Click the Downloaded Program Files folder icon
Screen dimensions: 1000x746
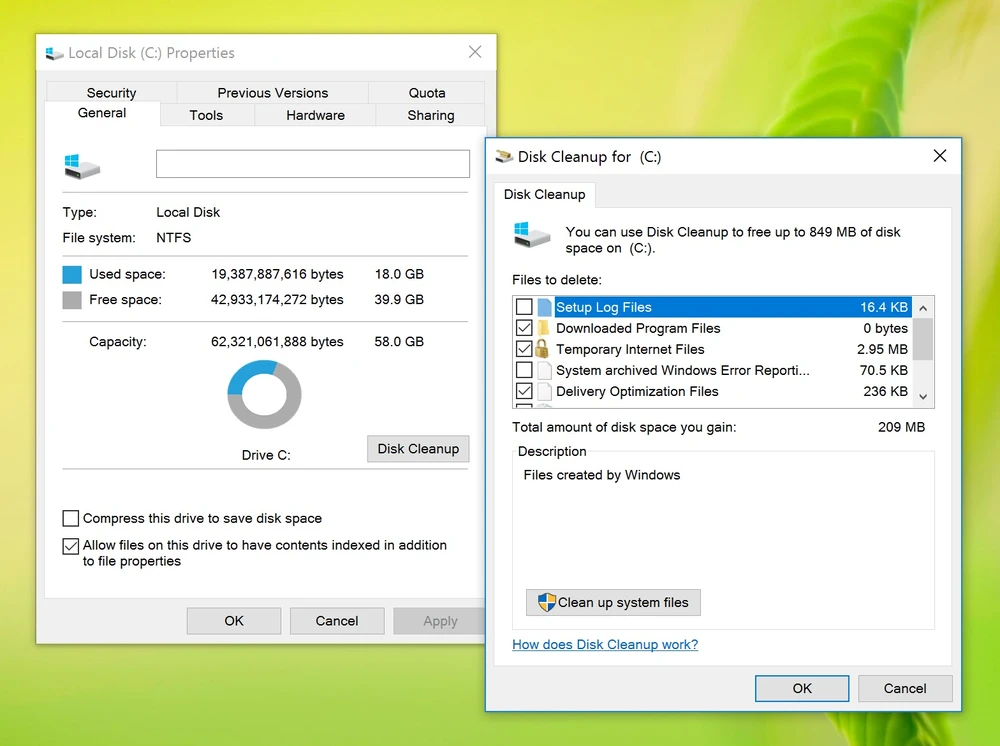544,328
